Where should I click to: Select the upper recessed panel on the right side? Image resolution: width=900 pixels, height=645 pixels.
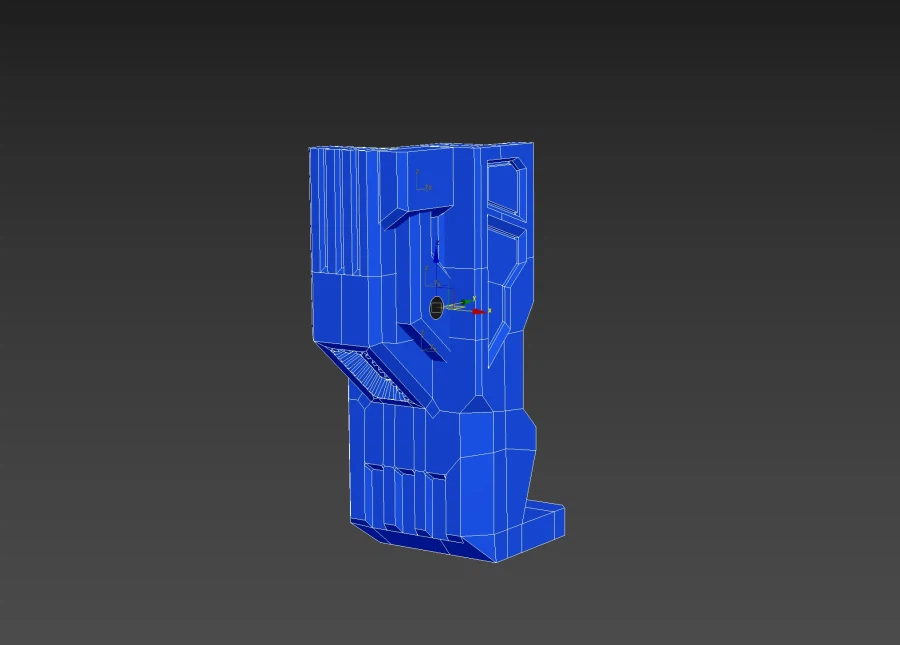click(505, 187)
